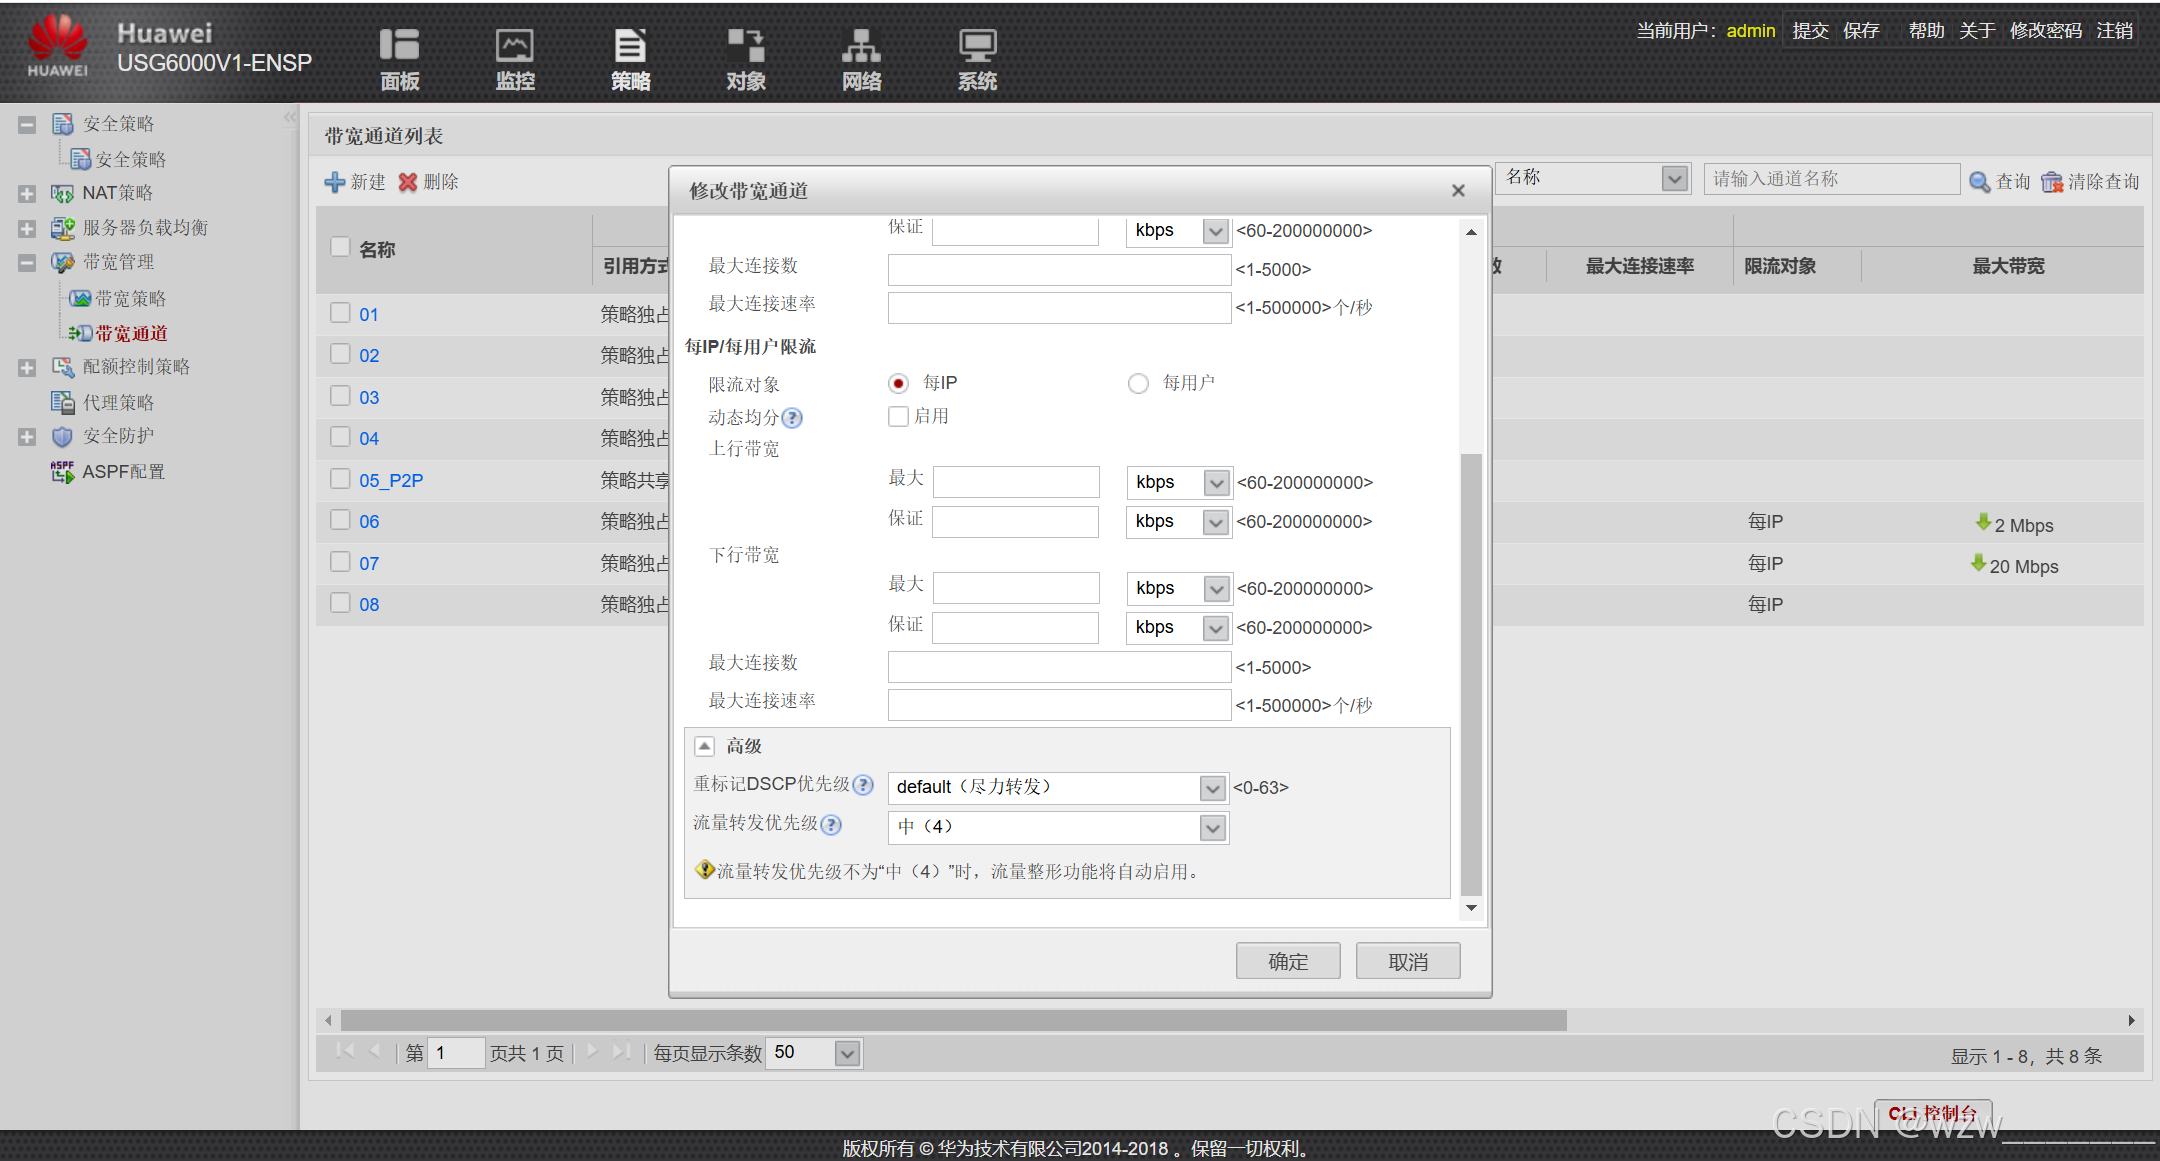Click help icon beside 动态均分
The image size is (2160, 1161).
[x=792, y=418]
